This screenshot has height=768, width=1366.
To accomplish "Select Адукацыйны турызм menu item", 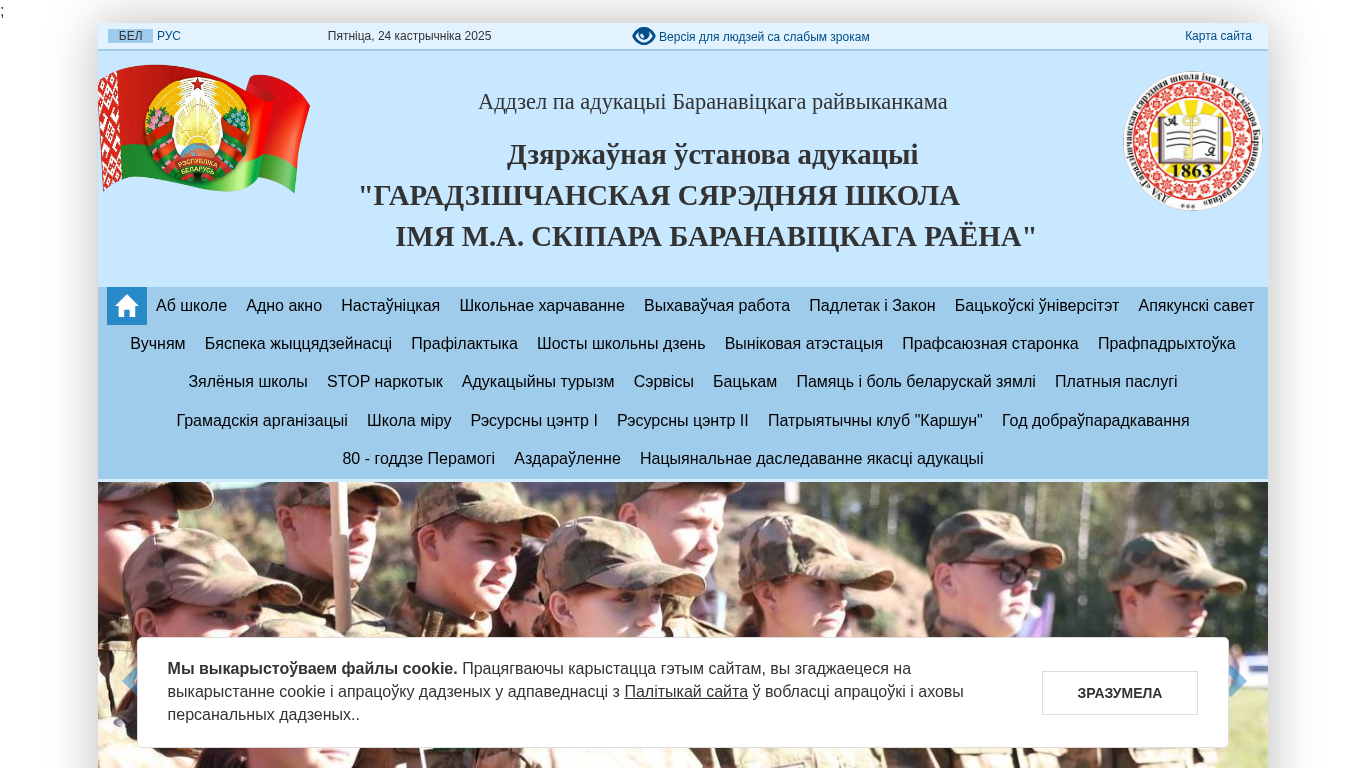I will (538, 382).
